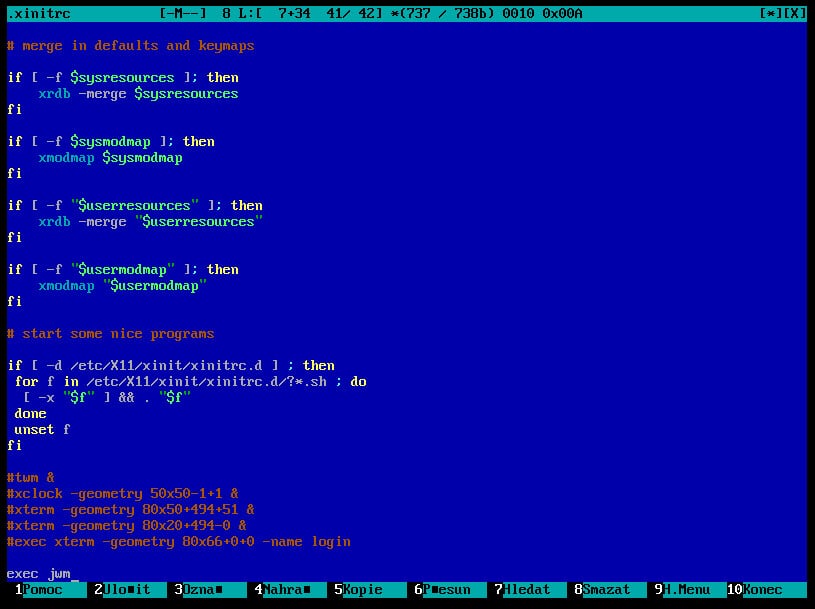Viewport: 815px width, 609px height.
Task: Click the xmodmap "$usermodmap" line
Action: pos(123,285)
